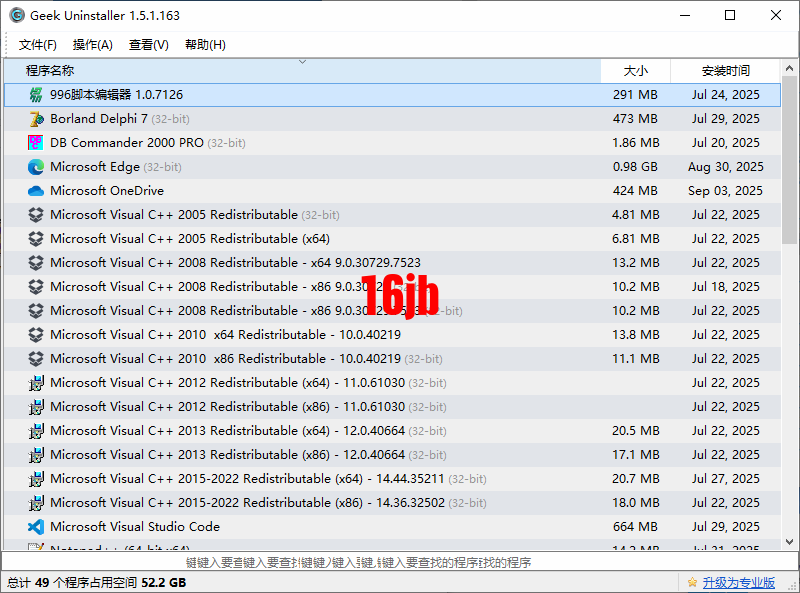This screenshot has height=593, width=800.
Task: Select the Borland Delphi 7 icon
Action: tap(36, 119)
